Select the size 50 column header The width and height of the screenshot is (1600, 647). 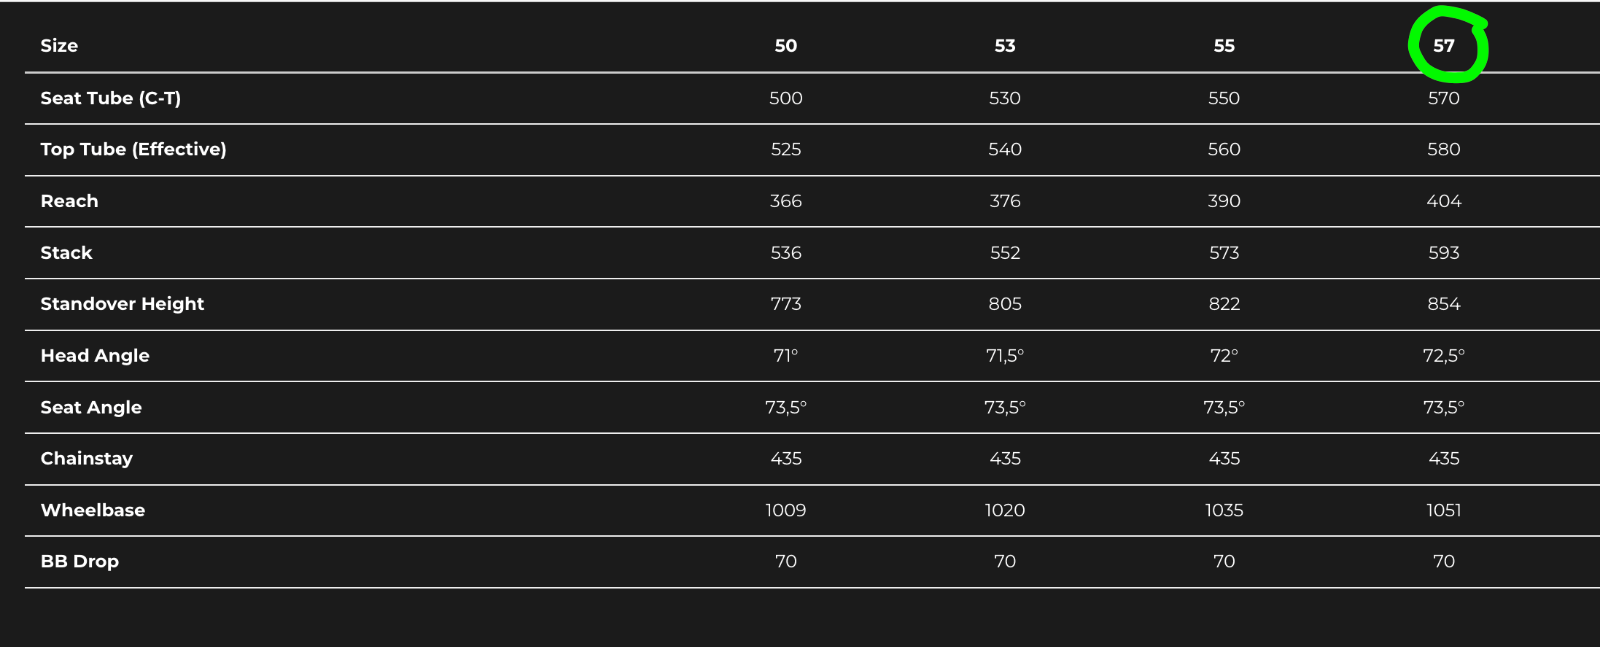786,46
